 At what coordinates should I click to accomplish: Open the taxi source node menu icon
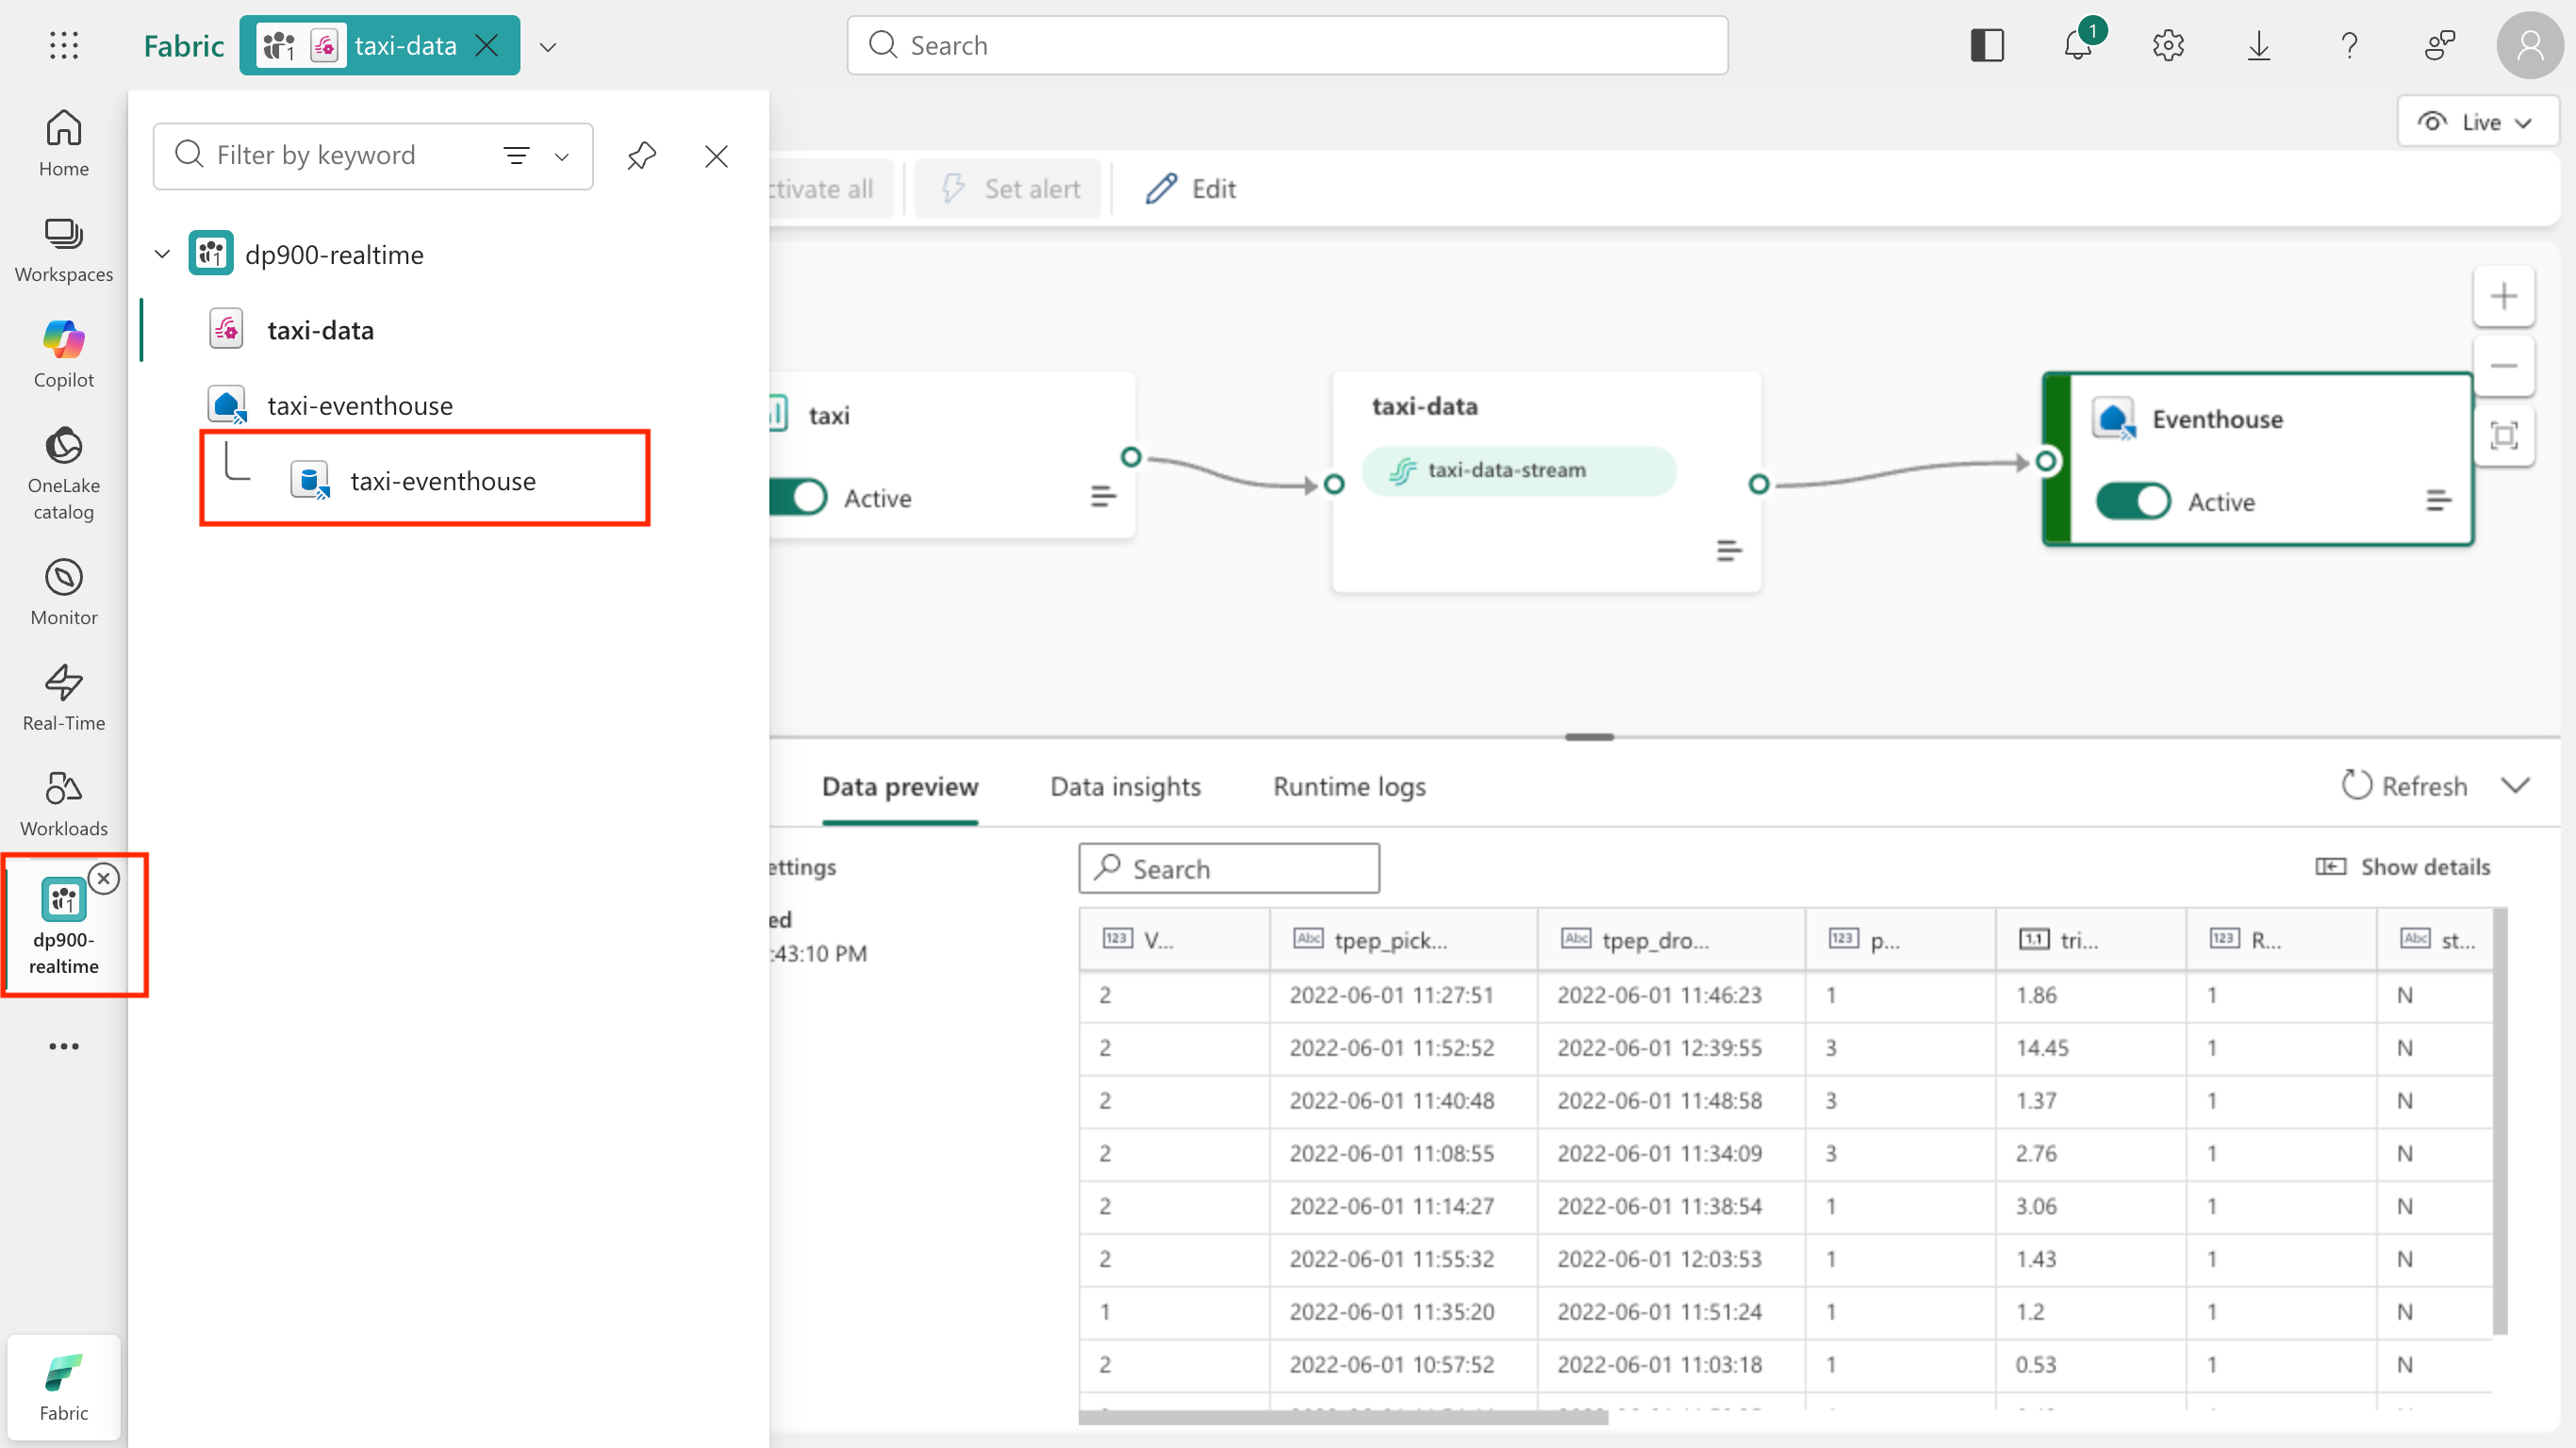point(1103,496)
